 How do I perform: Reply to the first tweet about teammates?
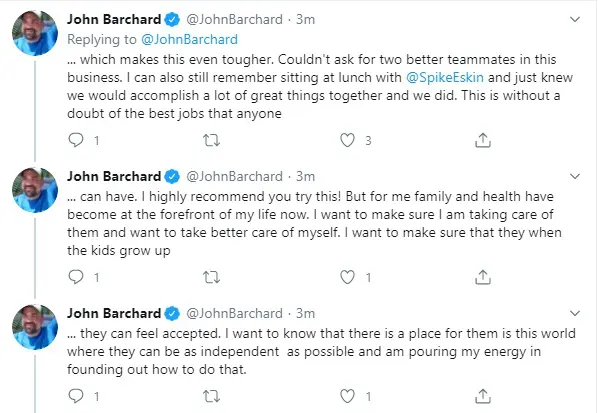click(76, 140)
